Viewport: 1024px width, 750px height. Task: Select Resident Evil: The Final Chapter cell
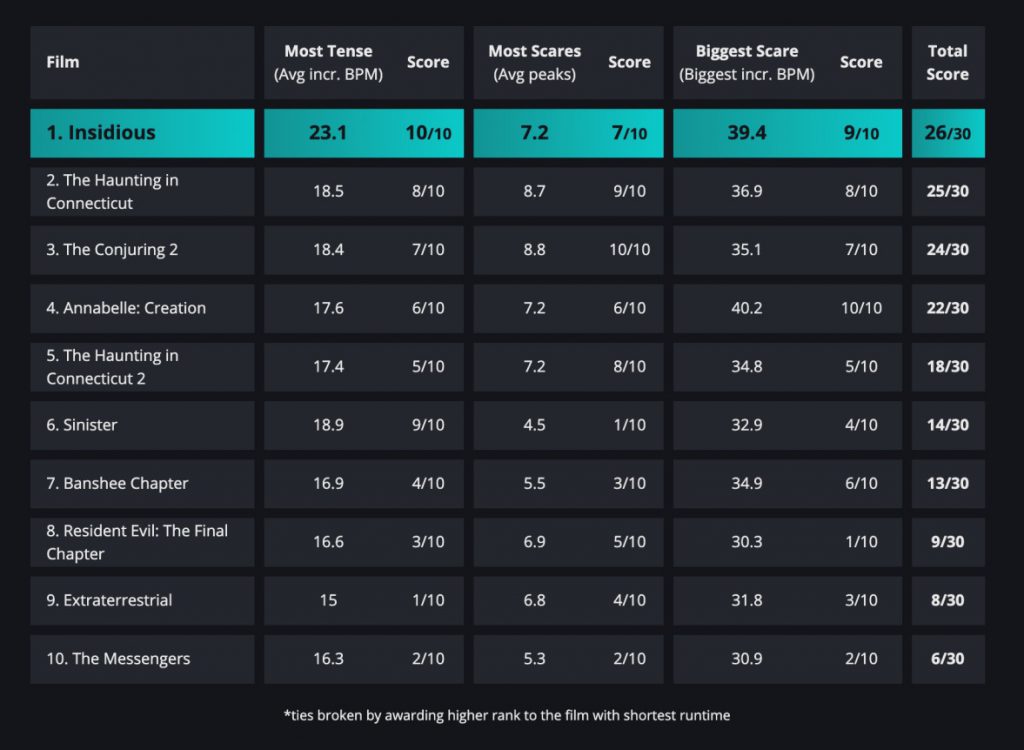tap(136, 542)
